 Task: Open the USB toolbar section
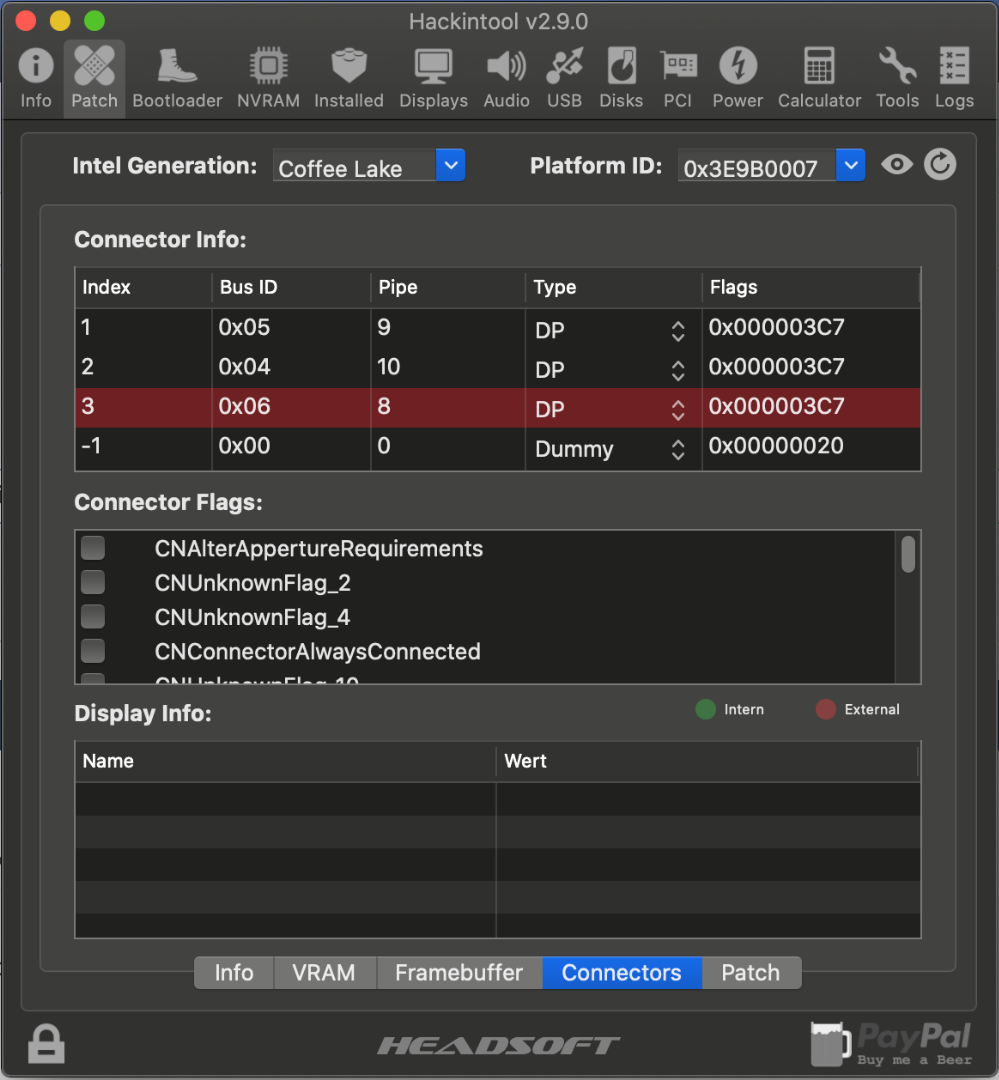pyautogui.click(x=564, y=78)
